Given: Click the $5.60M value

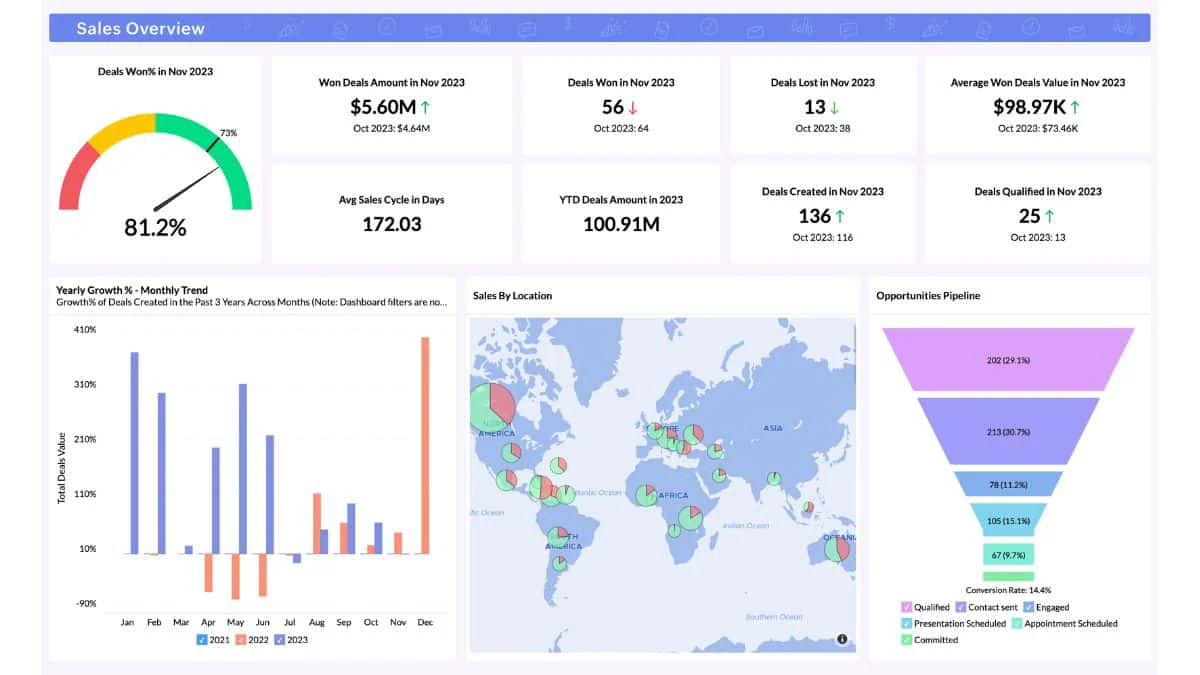Looking at the screenshot, I should 381,107.
